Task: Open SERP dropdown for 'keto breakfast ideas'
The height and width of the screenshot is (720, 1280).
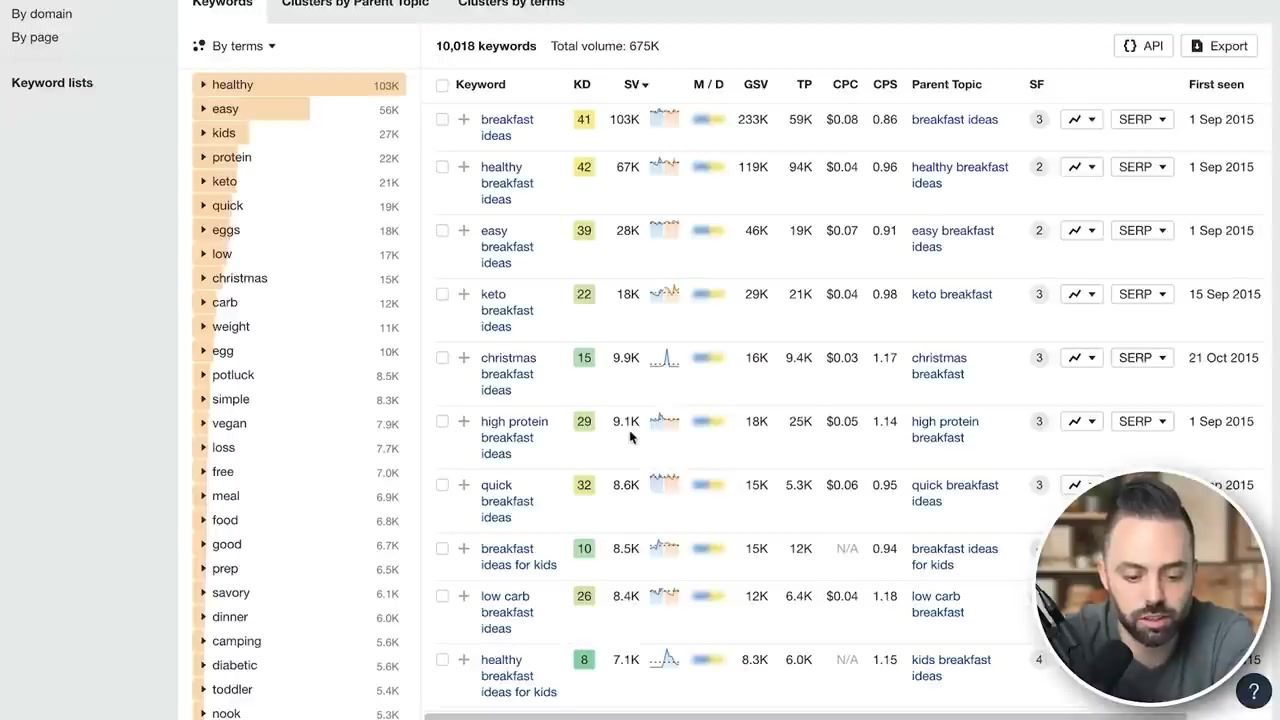Action: point(1142,294)
